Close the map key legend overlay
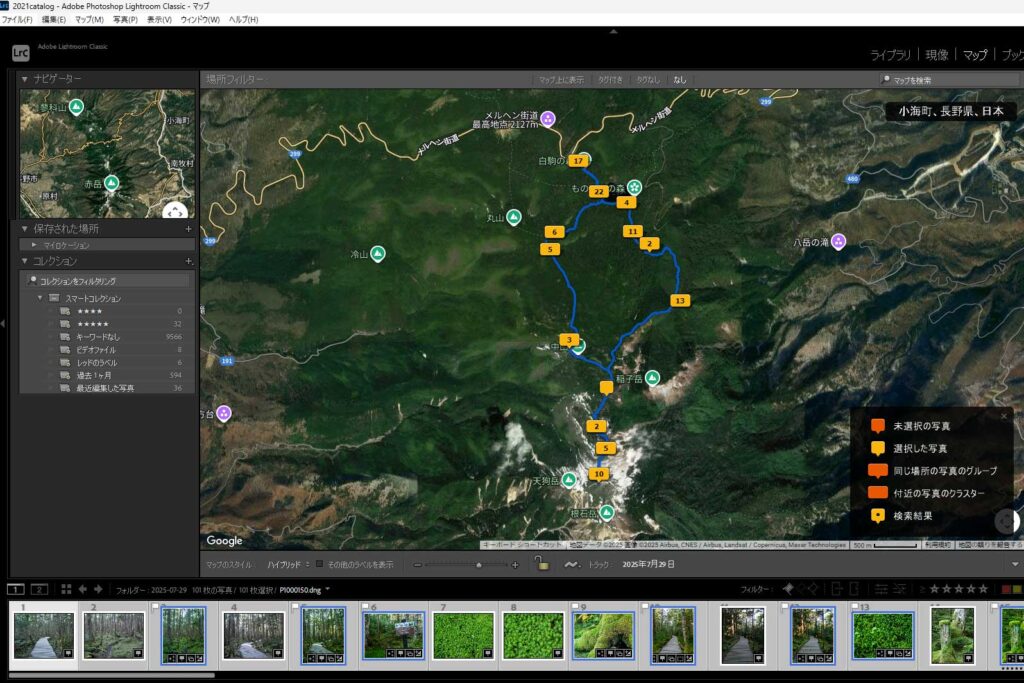 click(x=1004, y=416)
